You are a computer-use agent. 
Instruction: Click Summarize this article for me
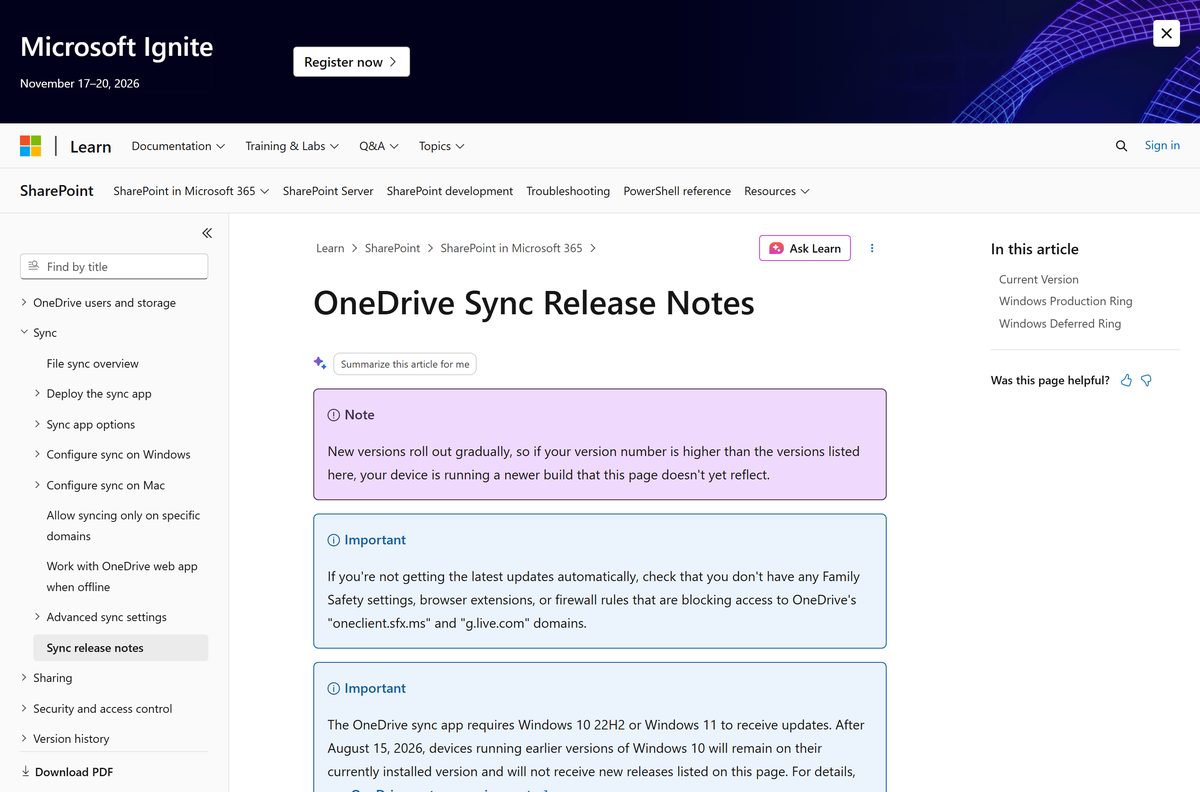[405, 364]
